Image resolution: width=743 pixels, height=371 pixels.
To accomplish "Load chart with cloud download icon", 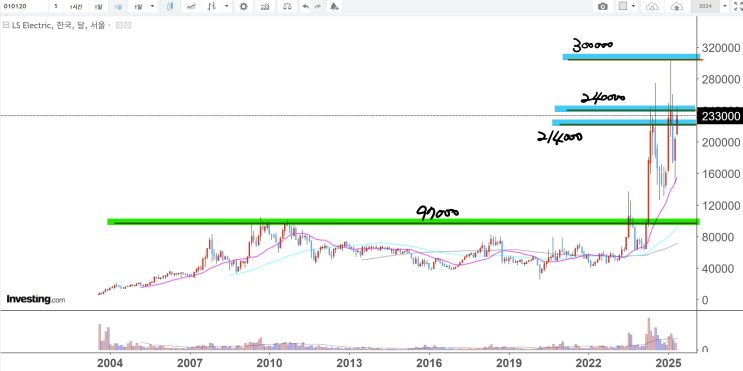I will tap(652, 7).
